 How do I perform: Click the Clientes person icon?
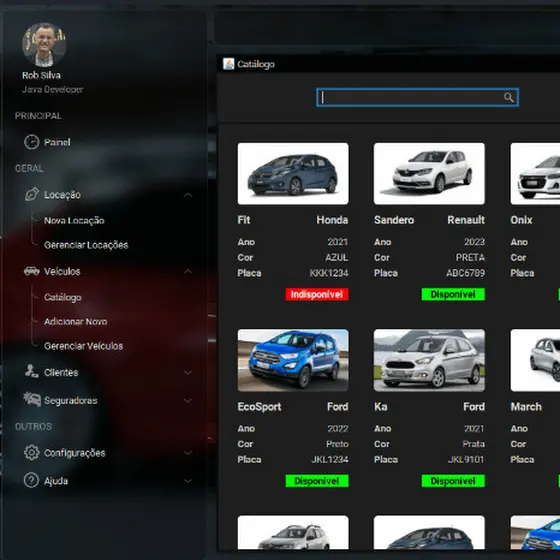pos(31,371)
